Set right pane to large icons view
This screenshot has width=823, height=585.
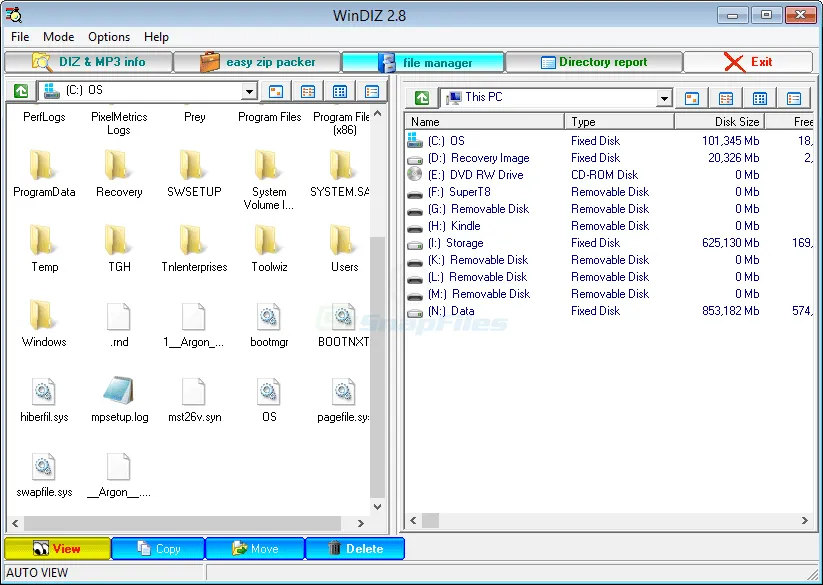tap(692, 98)
